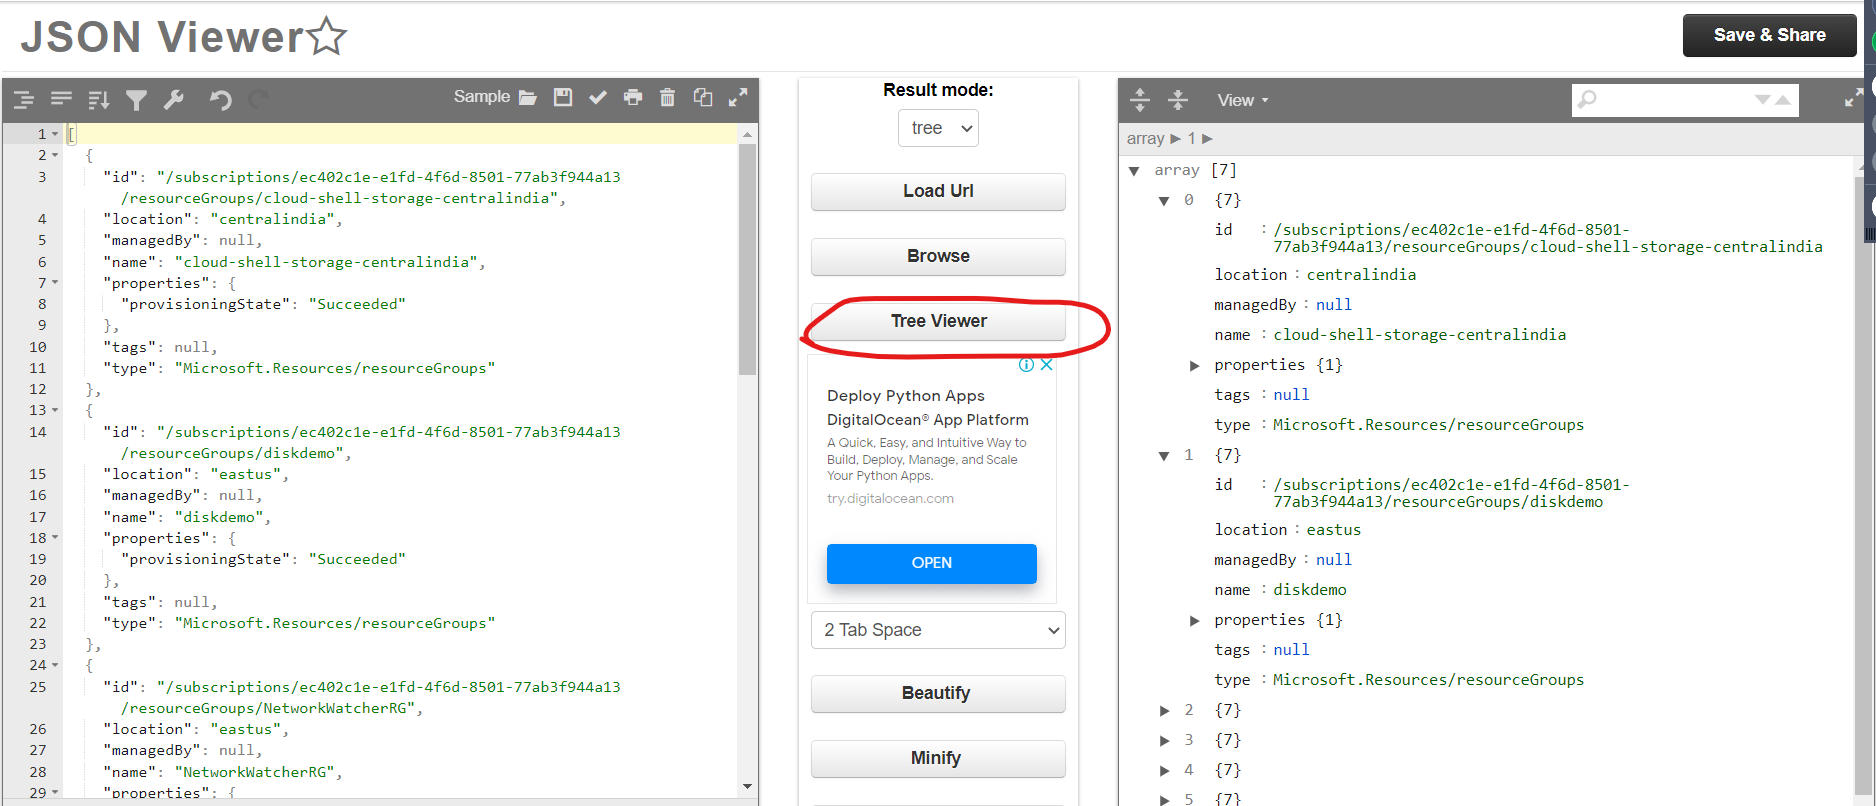1876x806 pixels.
Task: Click the repair JSON wrench icon
Action: click(174, 99)
